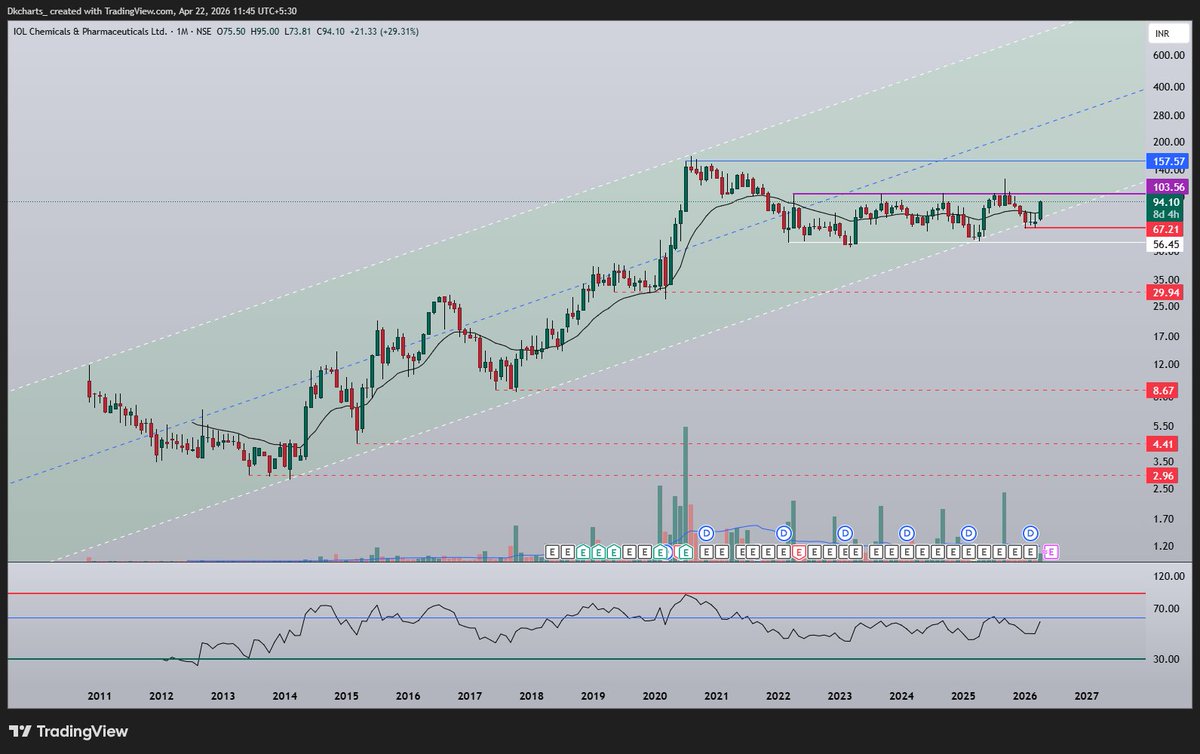The height and width of the screenshot is (754, 1200).
Task: Click the blue 157.57 price label
Action: click(x=1169, y=161)
